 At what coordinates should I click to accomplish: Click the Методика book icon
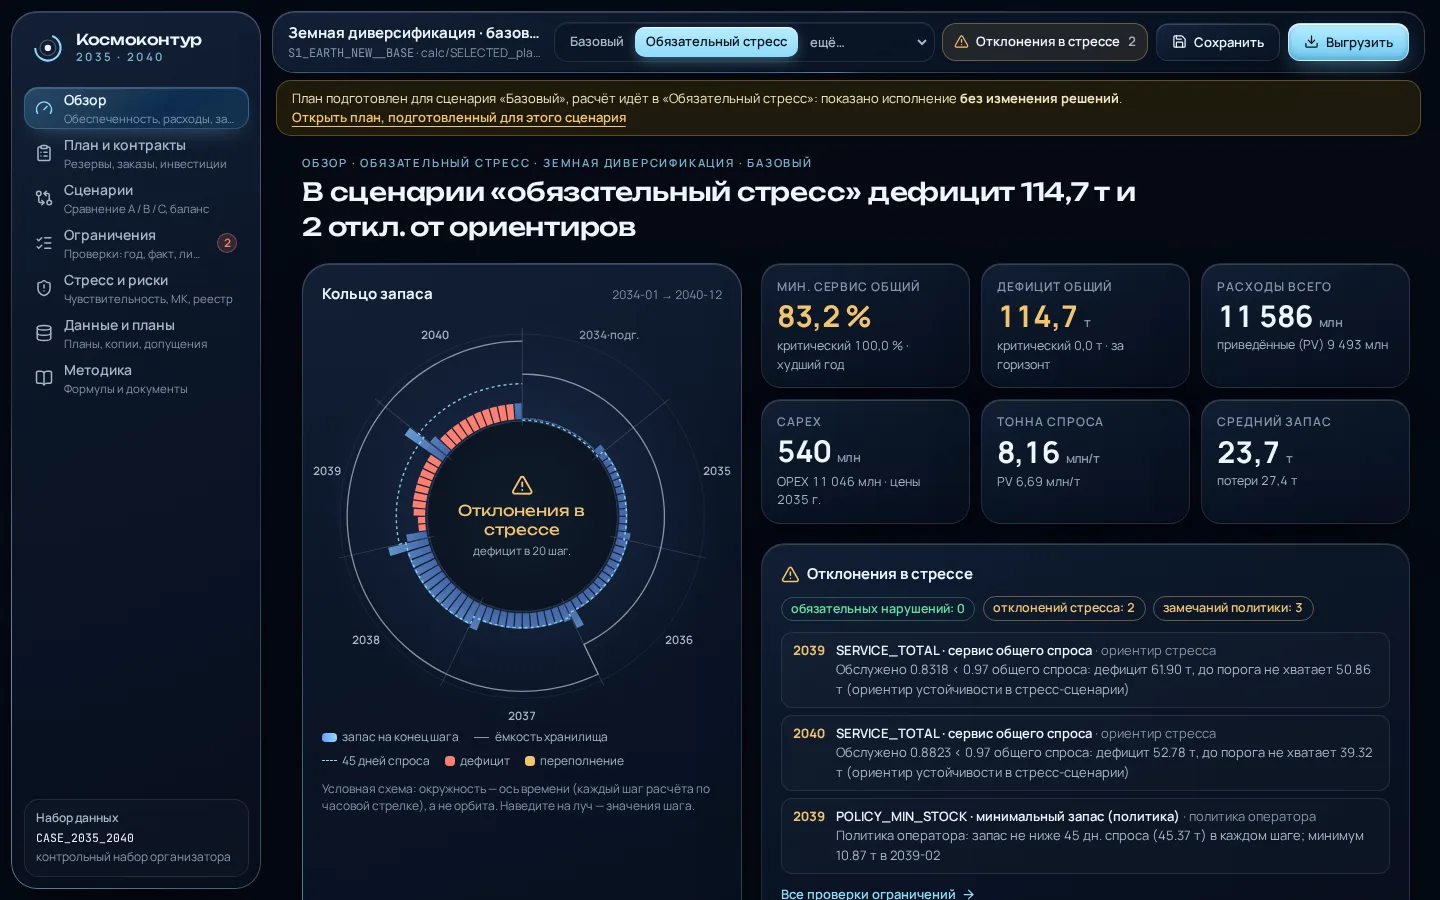pos(44,378)
